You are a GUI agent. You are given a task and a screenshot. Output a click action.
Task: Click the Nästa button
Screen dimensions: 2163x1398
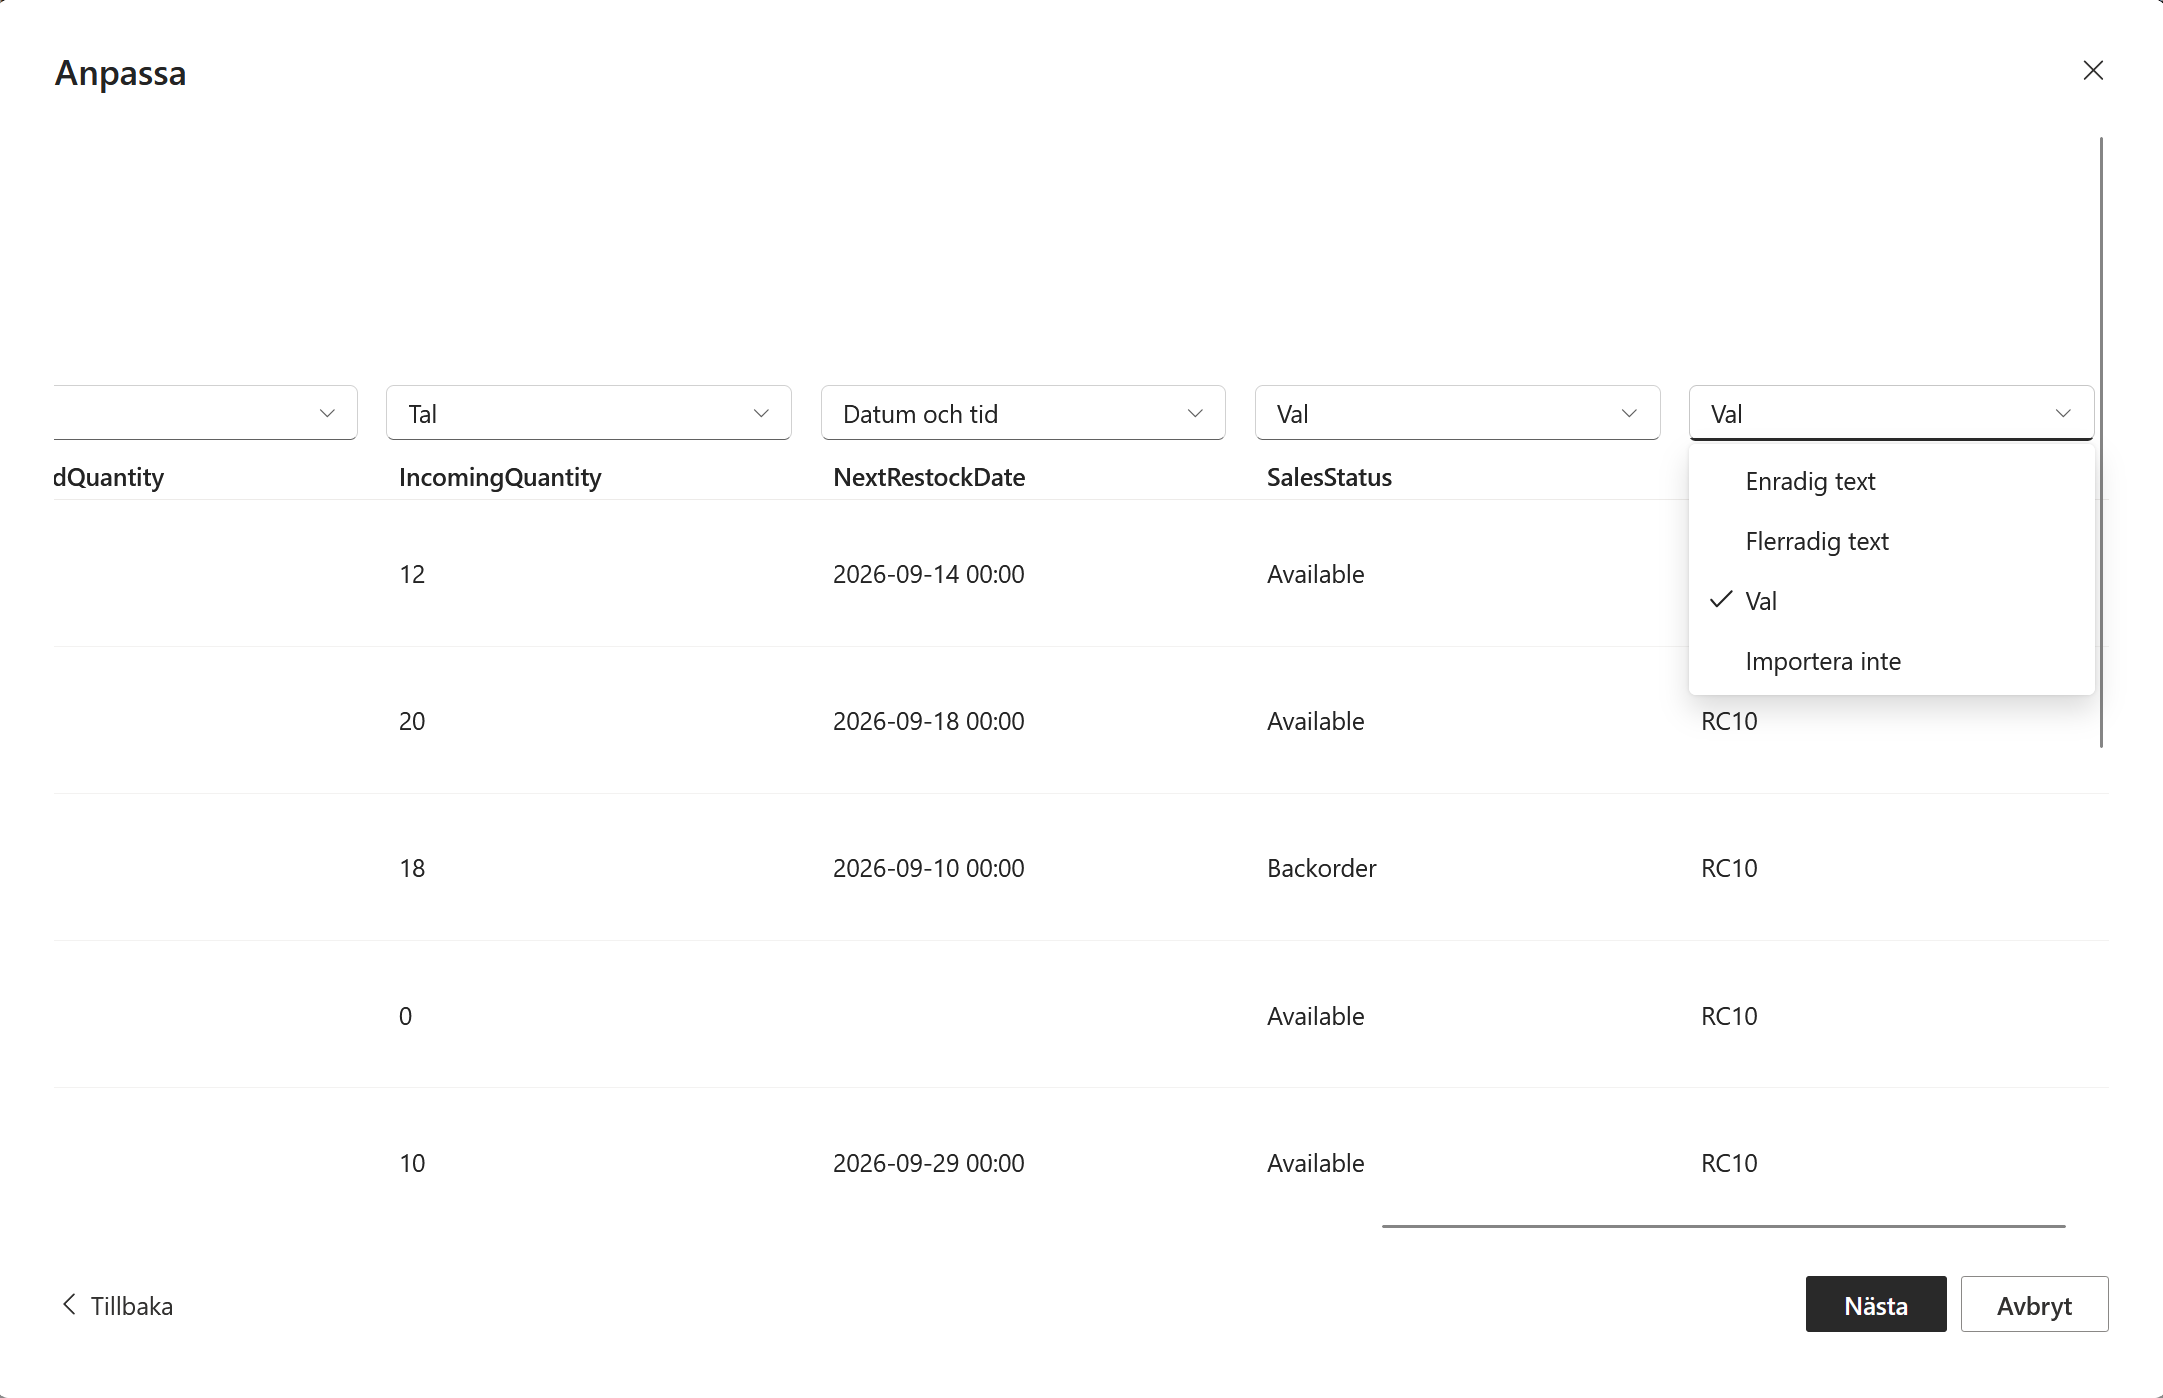click(x=1876, y=1304)
